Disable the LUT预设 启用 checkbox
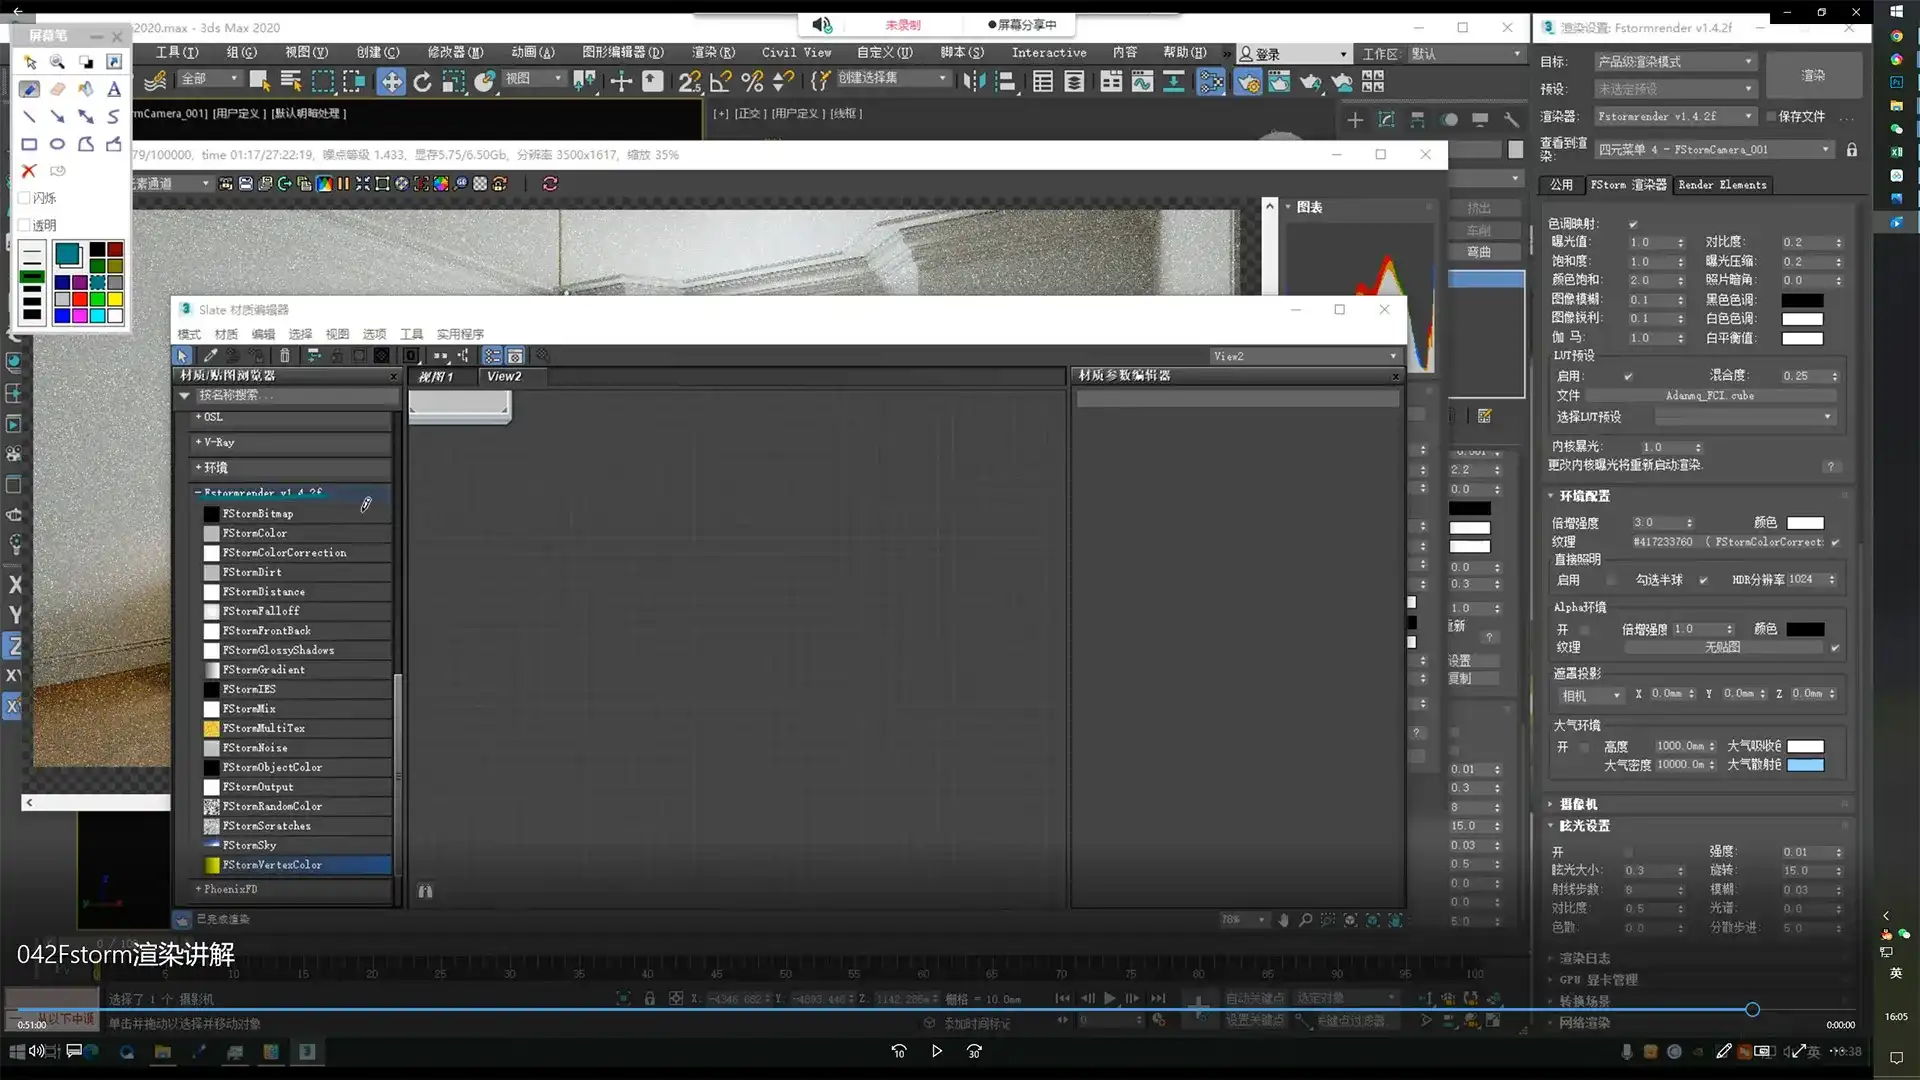Viewport: 1920px width, 1080px height. pos(1628,377)
